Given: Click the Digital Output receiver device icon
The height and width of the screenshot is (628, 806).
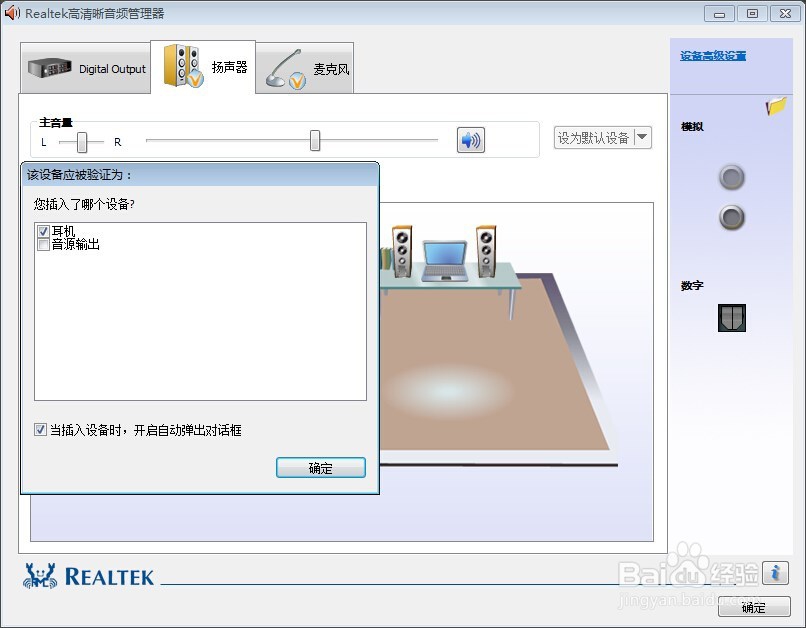Looking at the screenshot, I should pos(49,68).
